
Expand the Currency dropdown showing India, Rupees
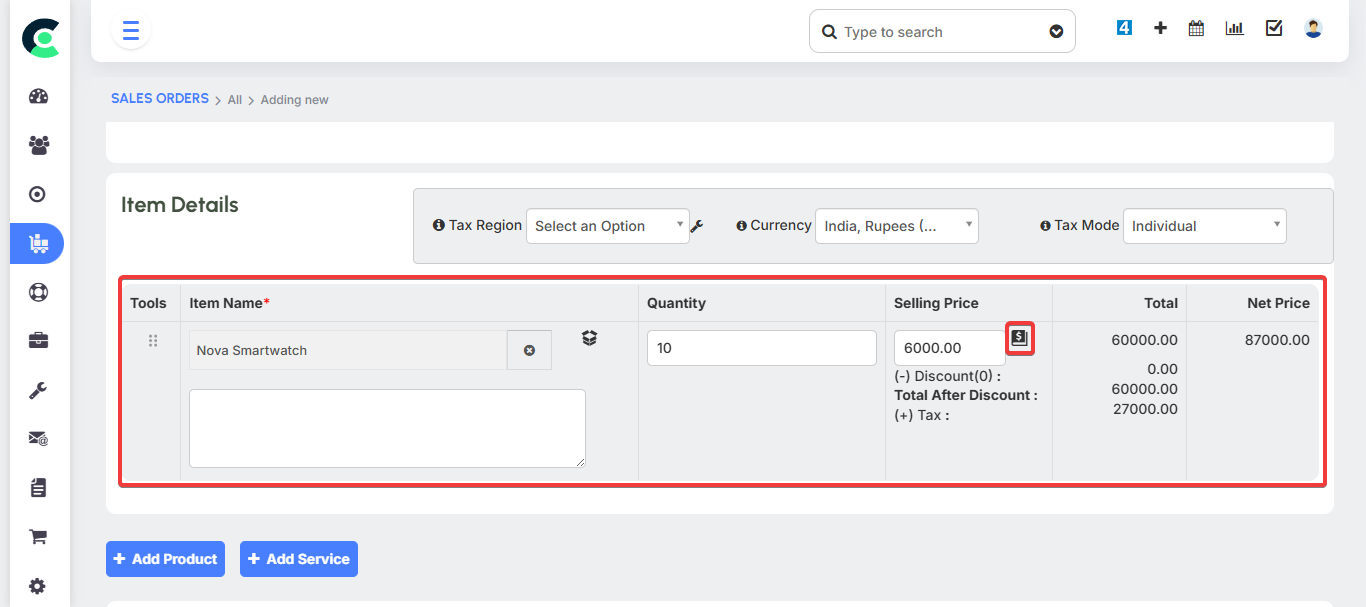tap(896, 225)
